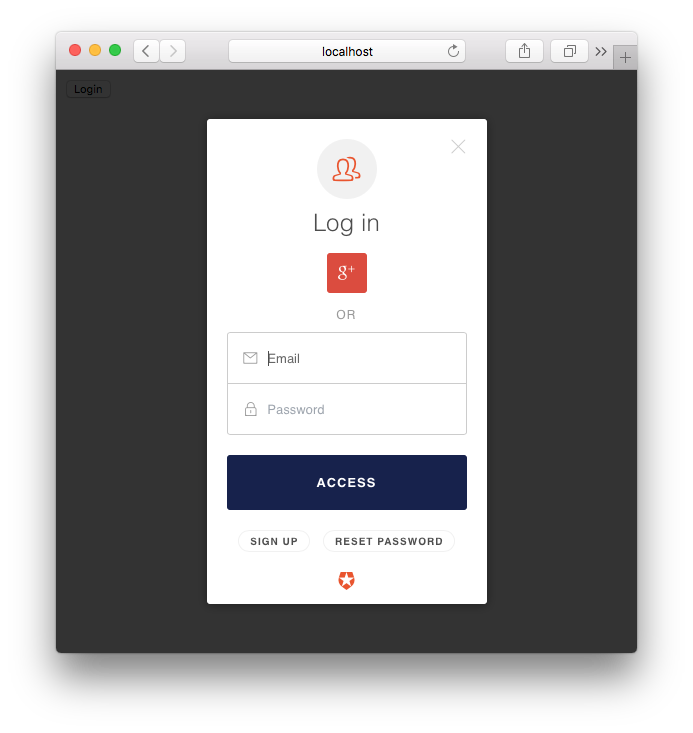Close the Log in dialog

click(x=458, y=147)
